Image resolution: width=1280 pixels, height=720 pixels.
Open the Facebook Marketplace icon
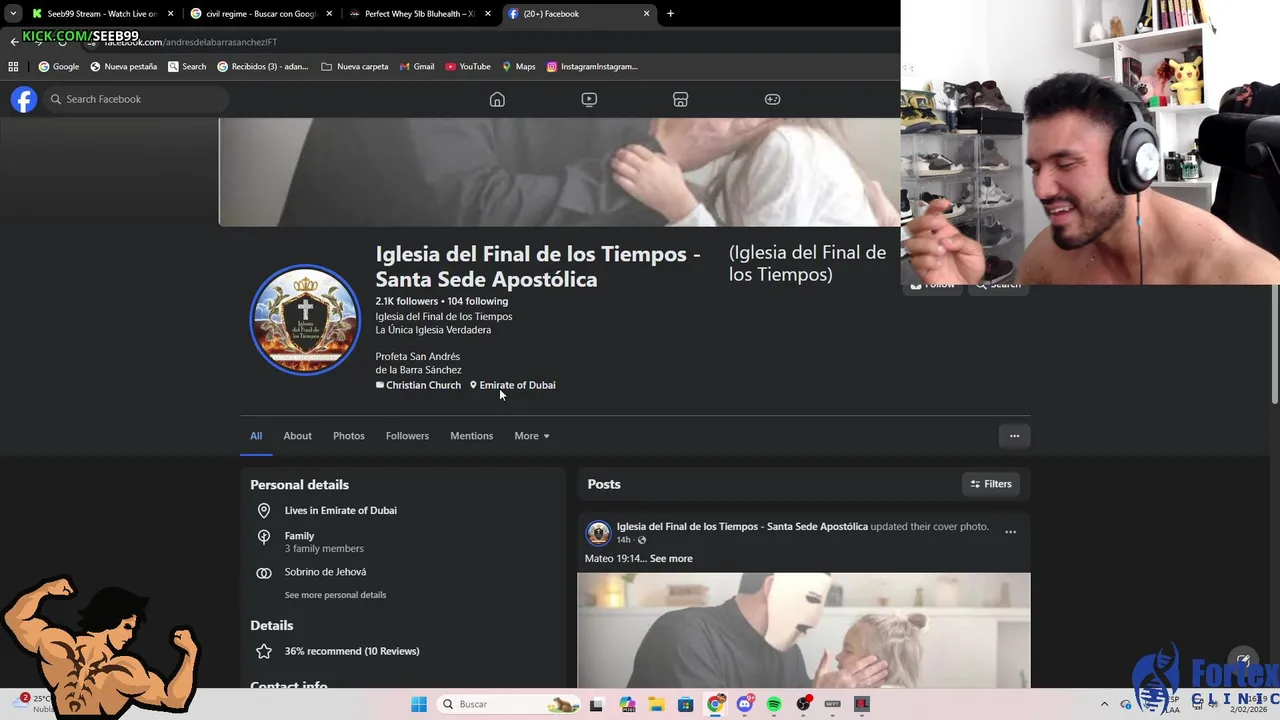tap(680, 99)
